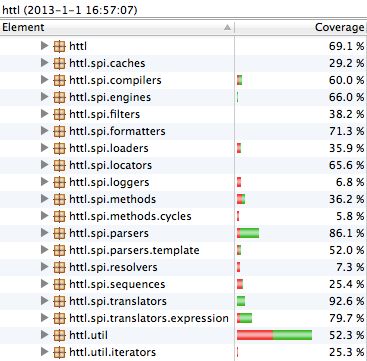
Task: Expand the httl.util tree node
Action: point(44,335)
